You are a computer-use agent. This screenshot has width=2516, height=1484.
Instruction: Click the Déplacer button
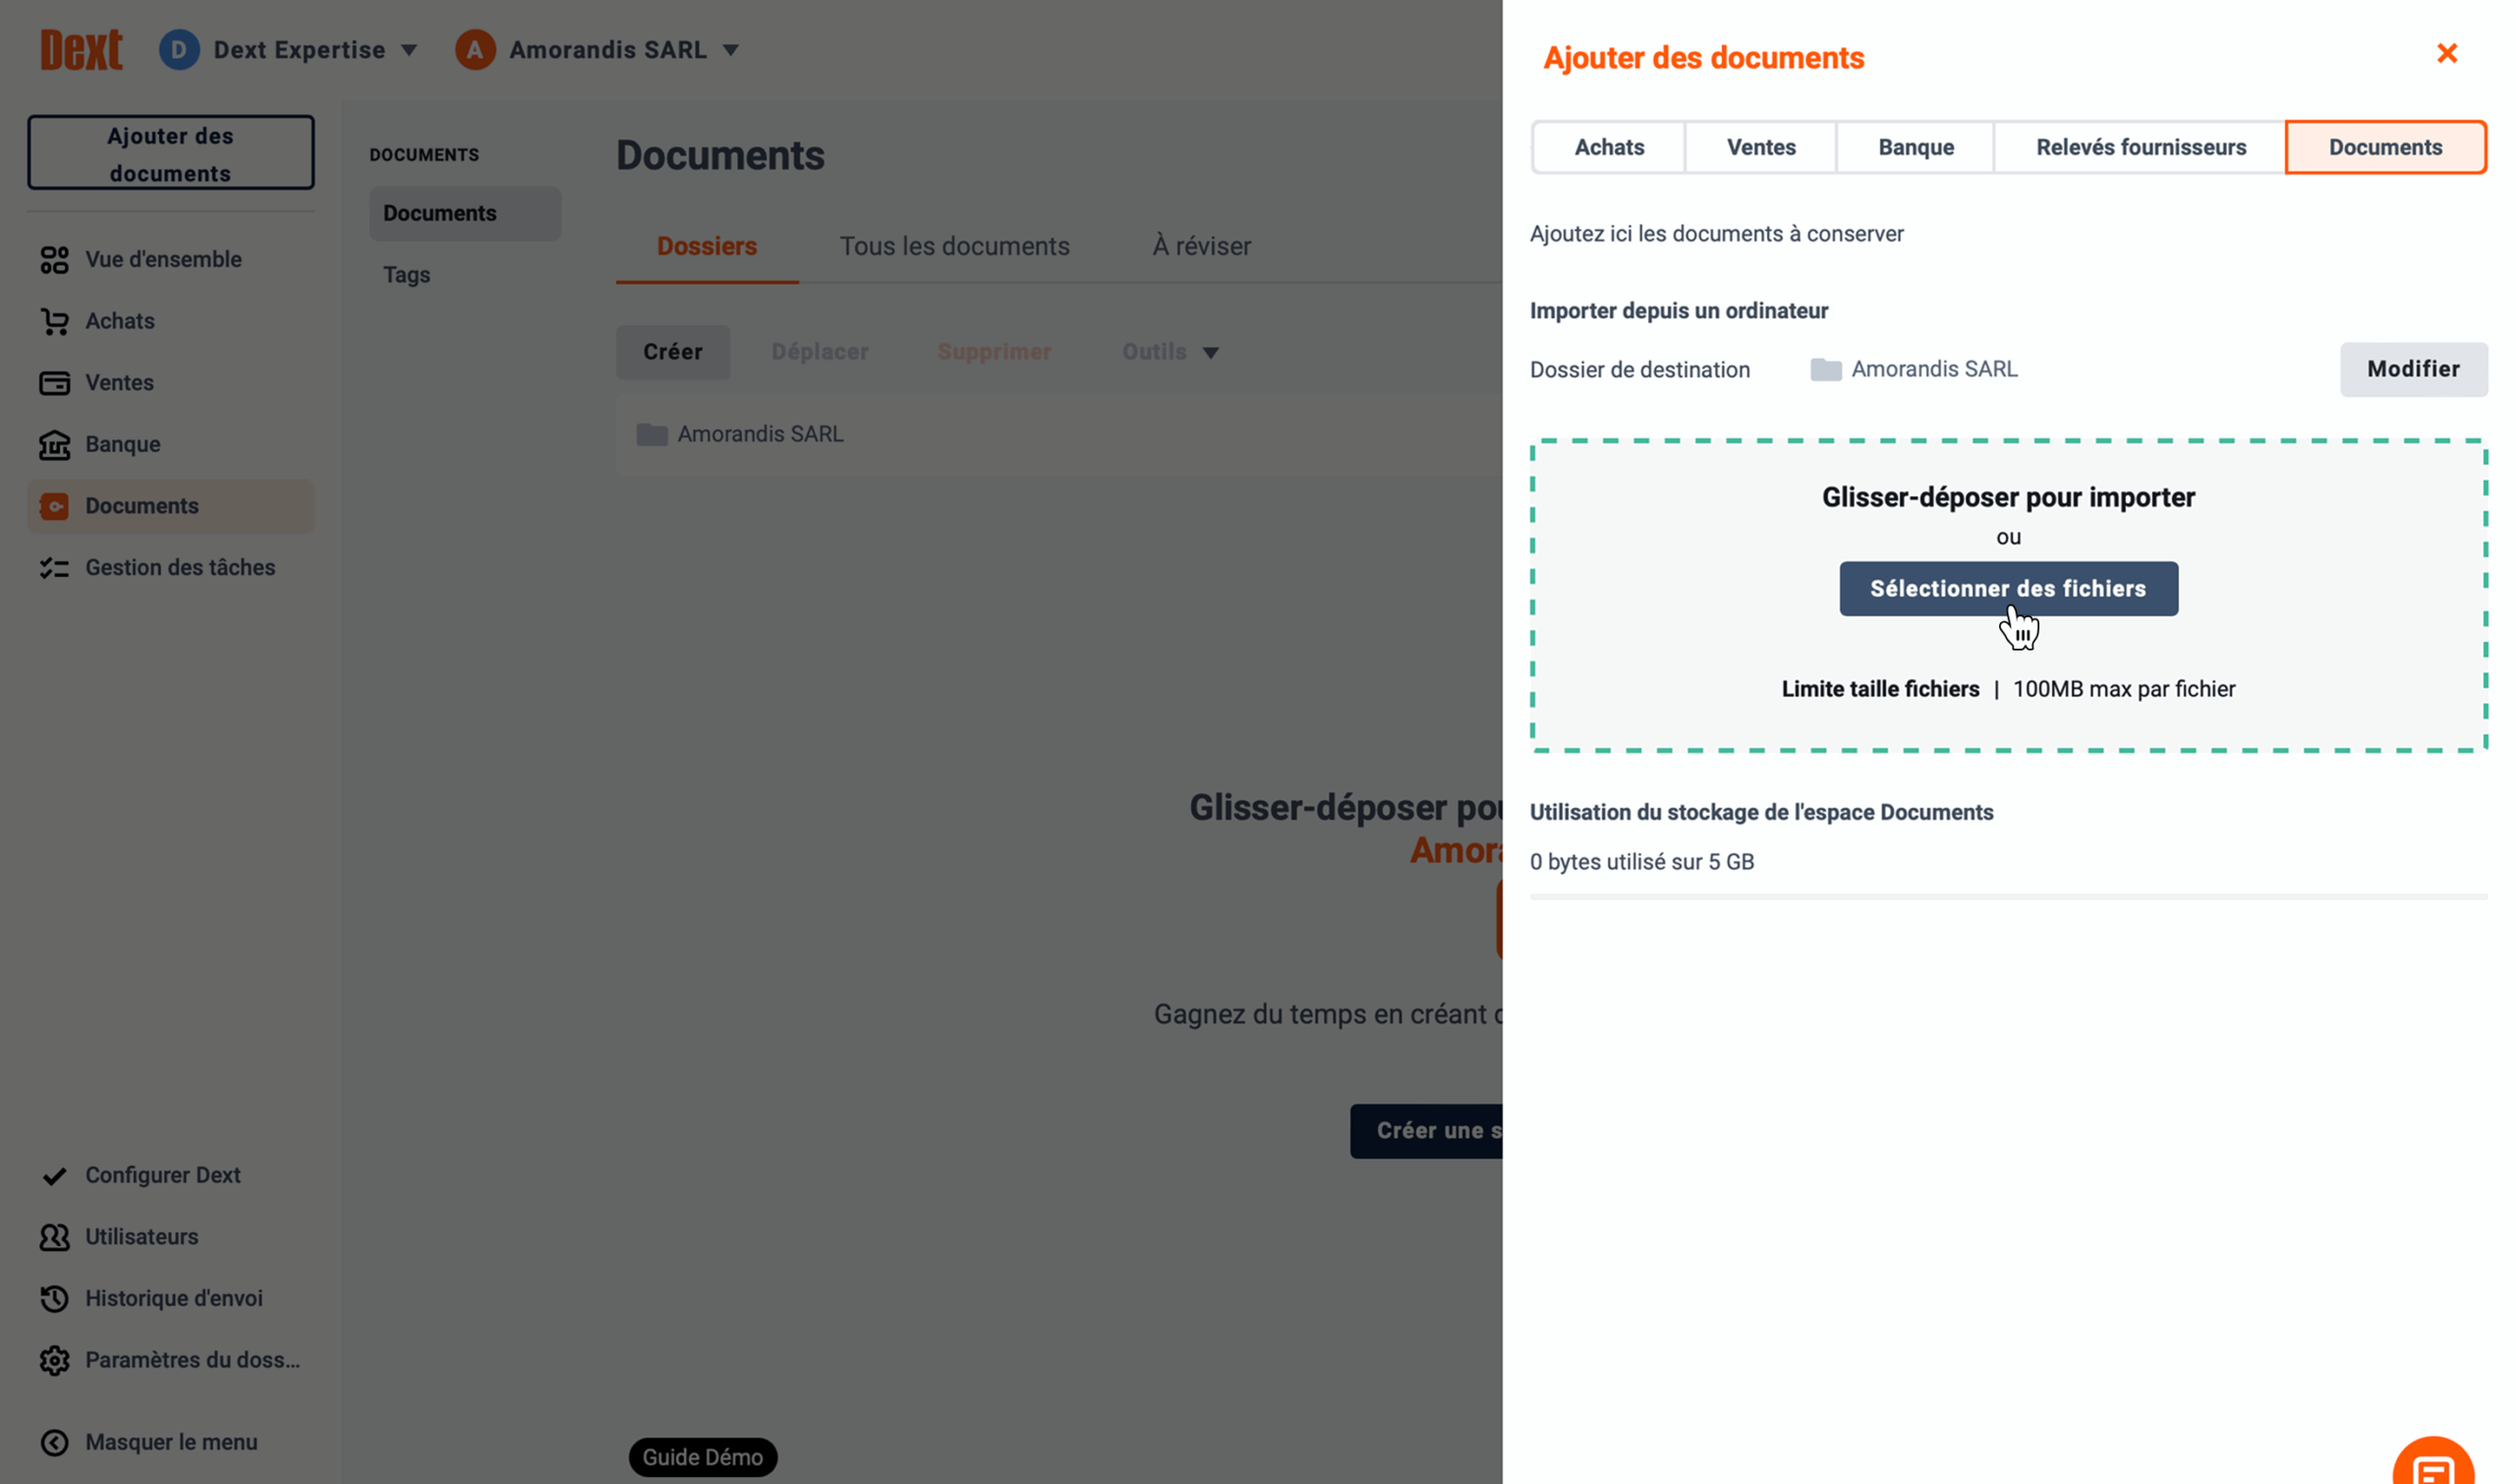pos(820,352)
